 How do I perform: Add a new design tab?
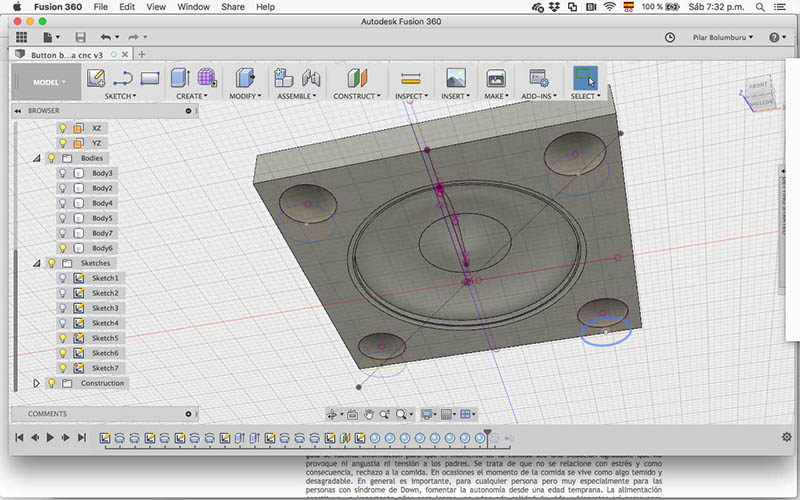(142, 54)
